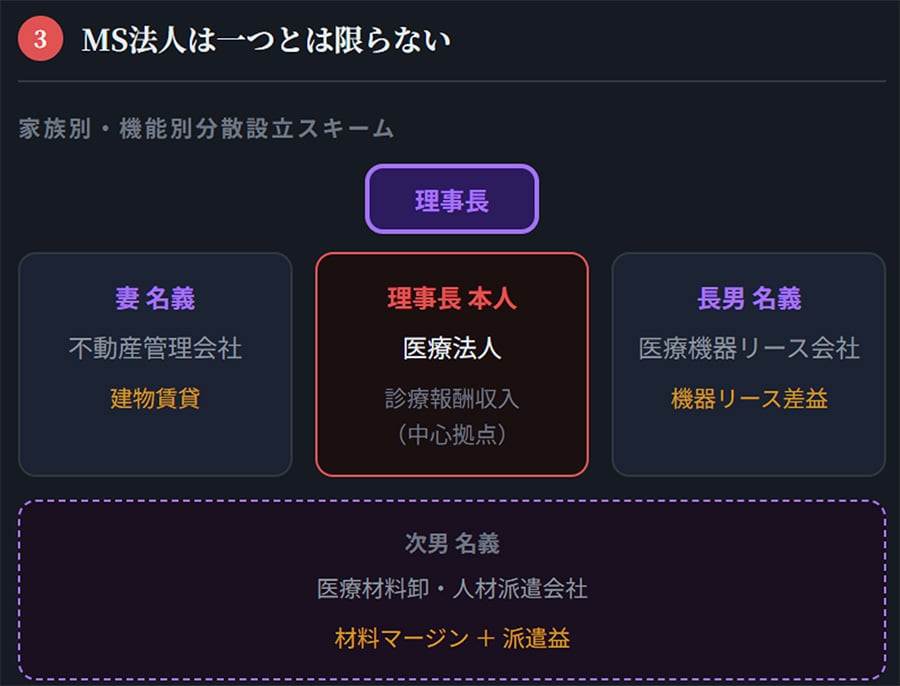Click the 医療機器リース会社 text

[x=749, y=348]
